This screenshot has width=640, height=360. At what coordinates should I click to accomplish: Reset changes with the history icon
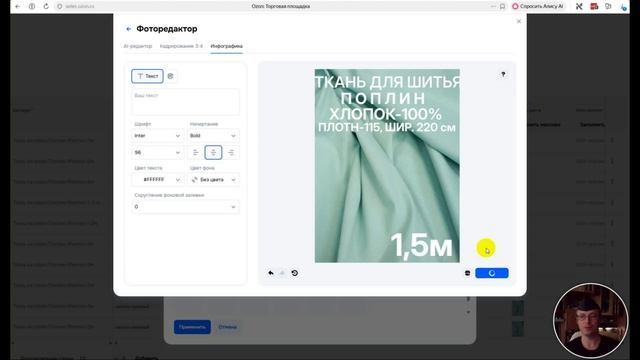tap(295, 273)
